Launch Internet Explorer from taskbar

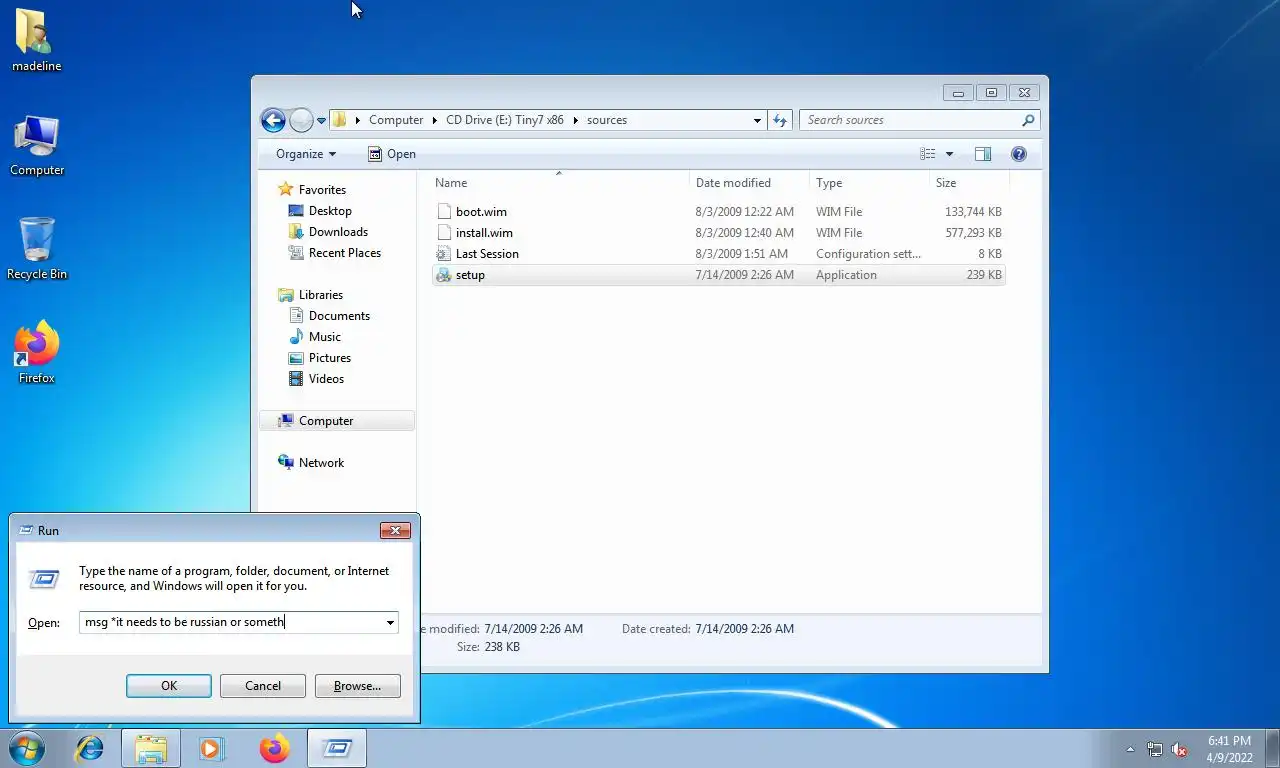(x=90, y=748)
